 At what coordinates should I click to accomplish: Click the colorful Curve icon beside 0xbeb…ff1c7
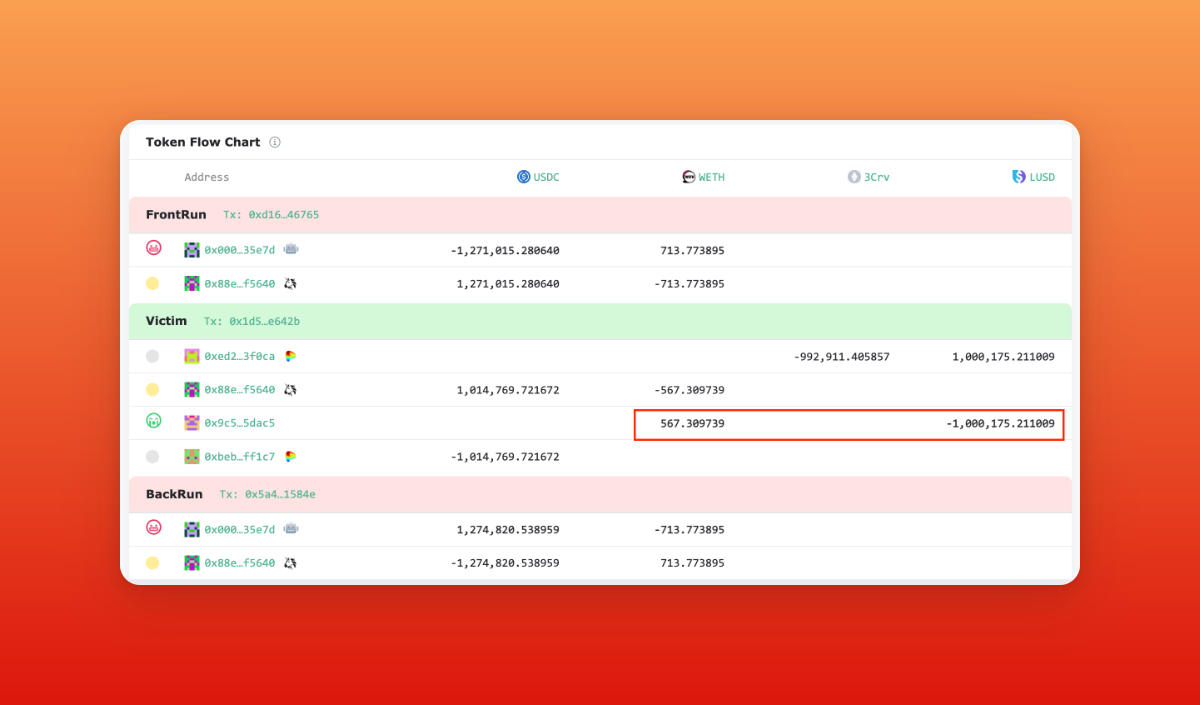coord(290,457)
